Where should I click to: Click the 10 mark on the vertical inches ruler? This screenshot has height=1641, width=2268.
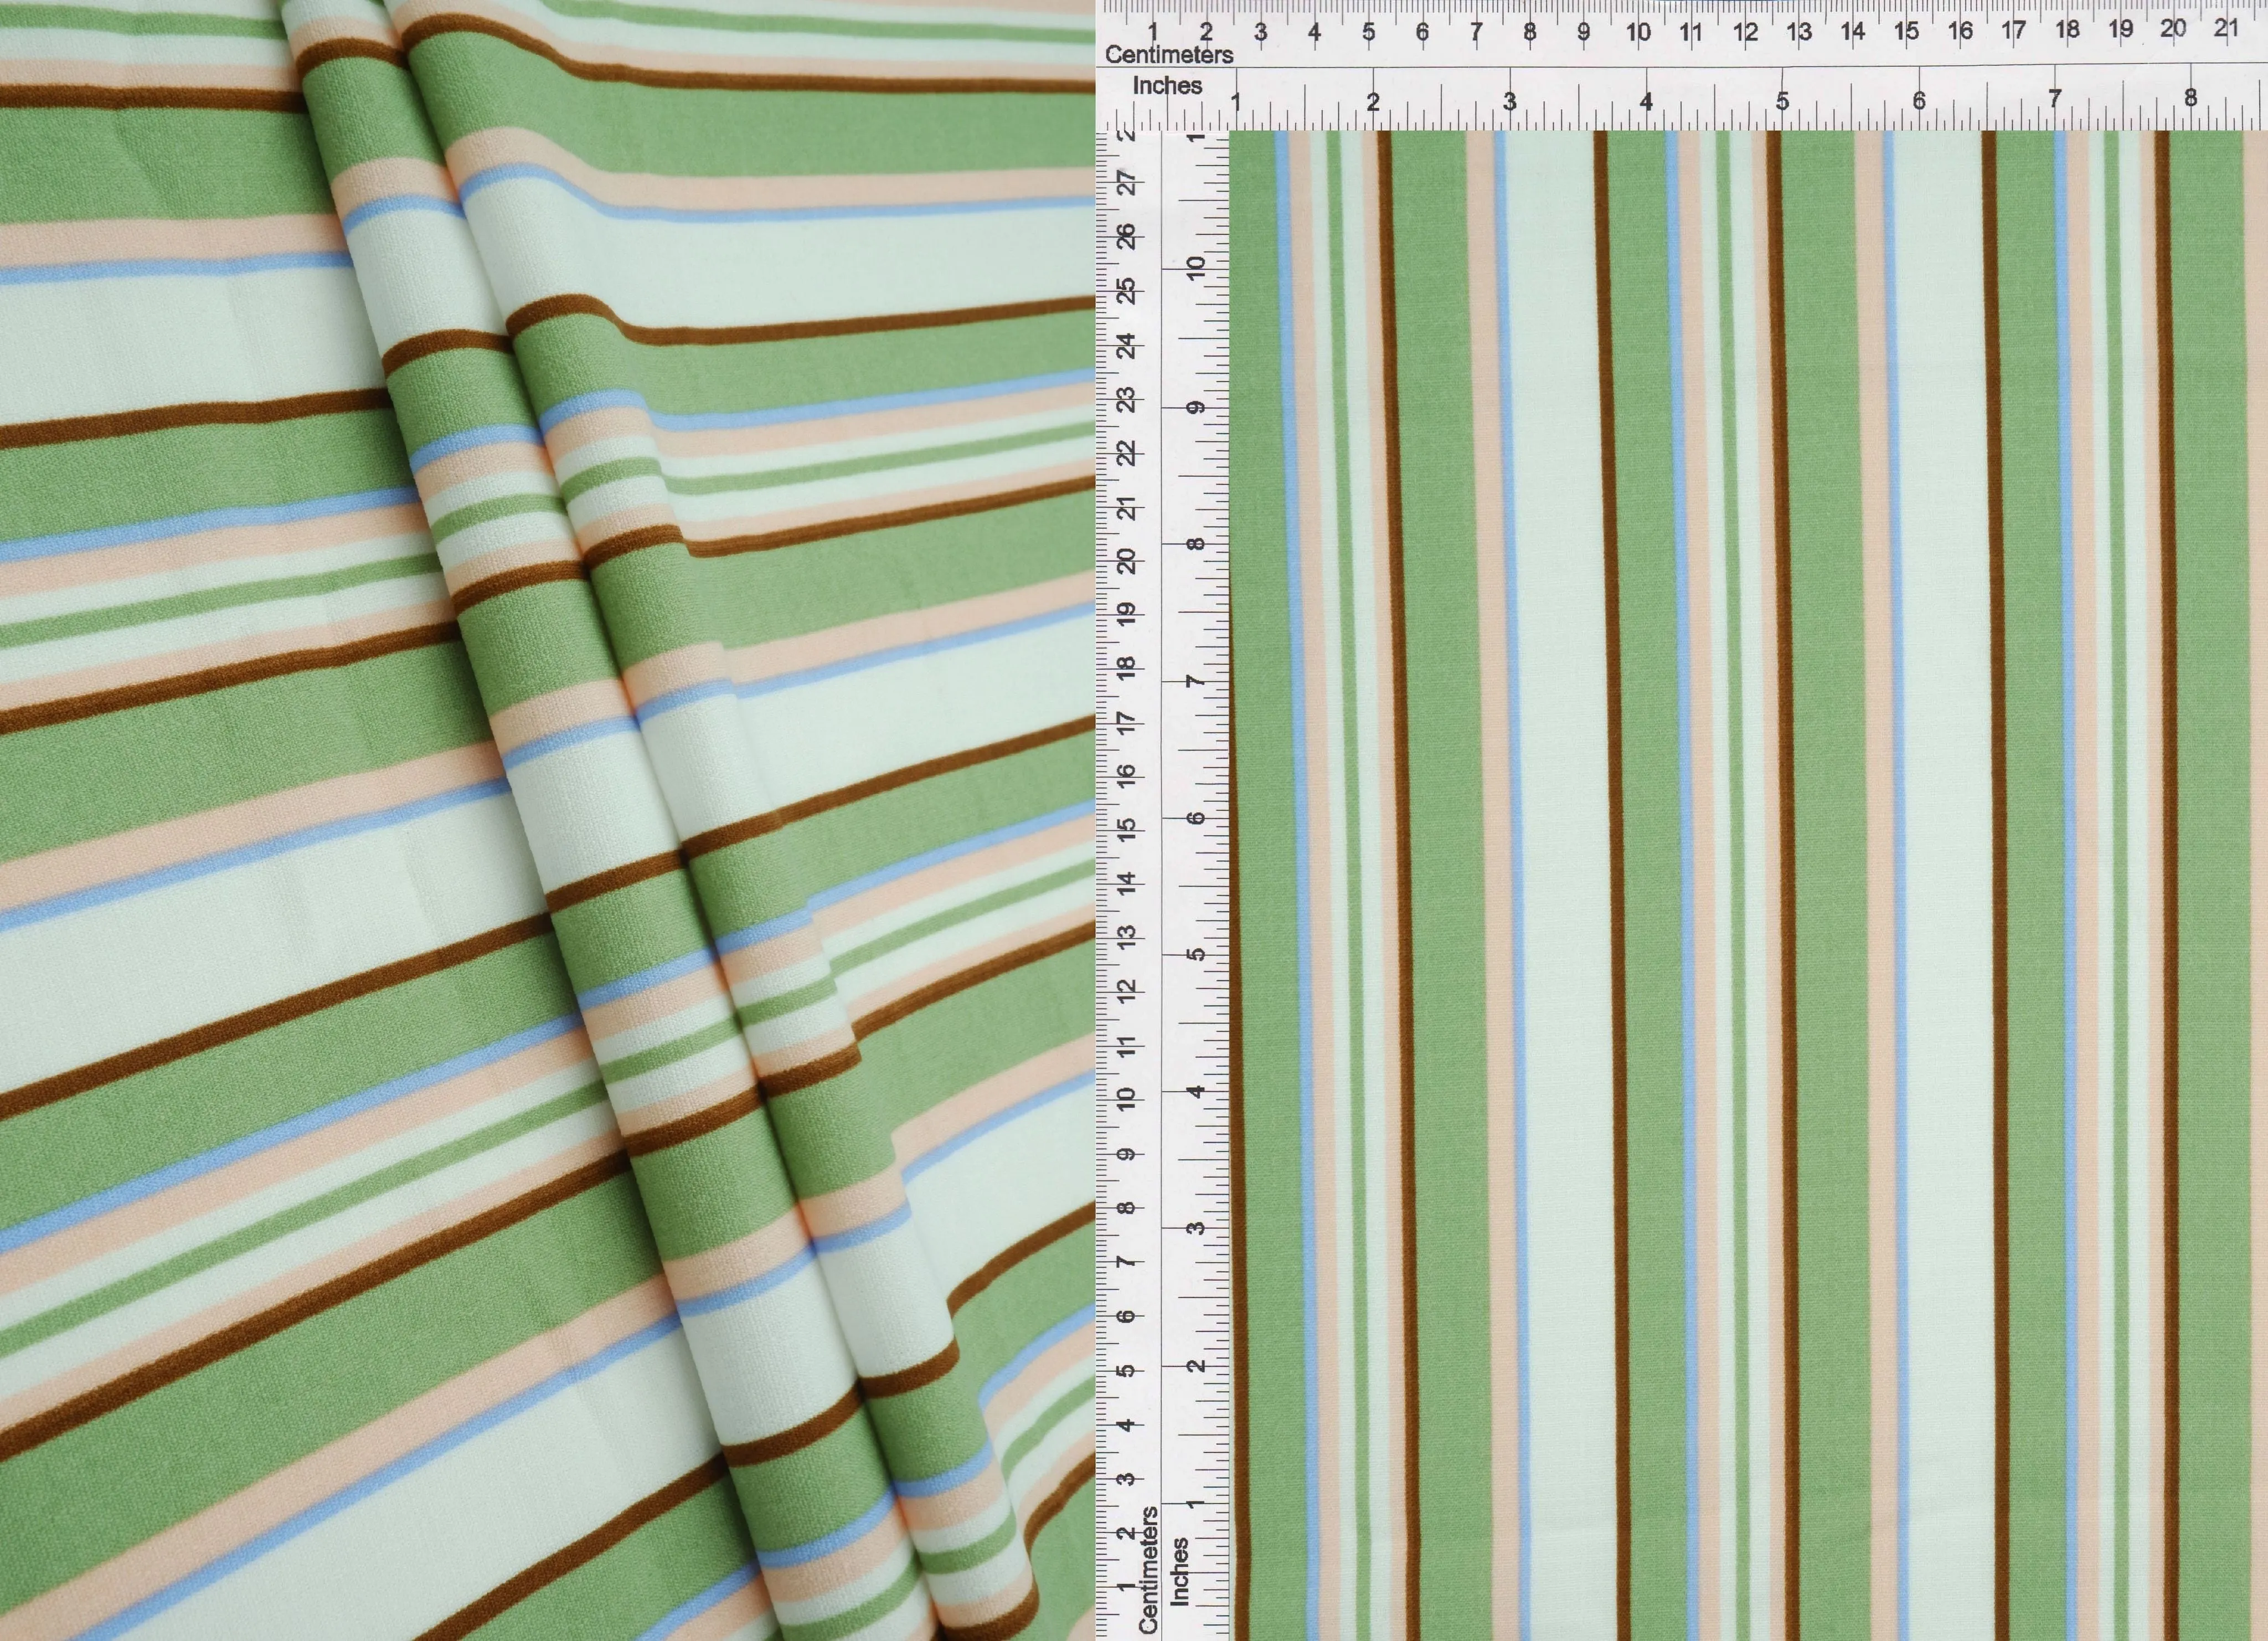(1195, 268)
